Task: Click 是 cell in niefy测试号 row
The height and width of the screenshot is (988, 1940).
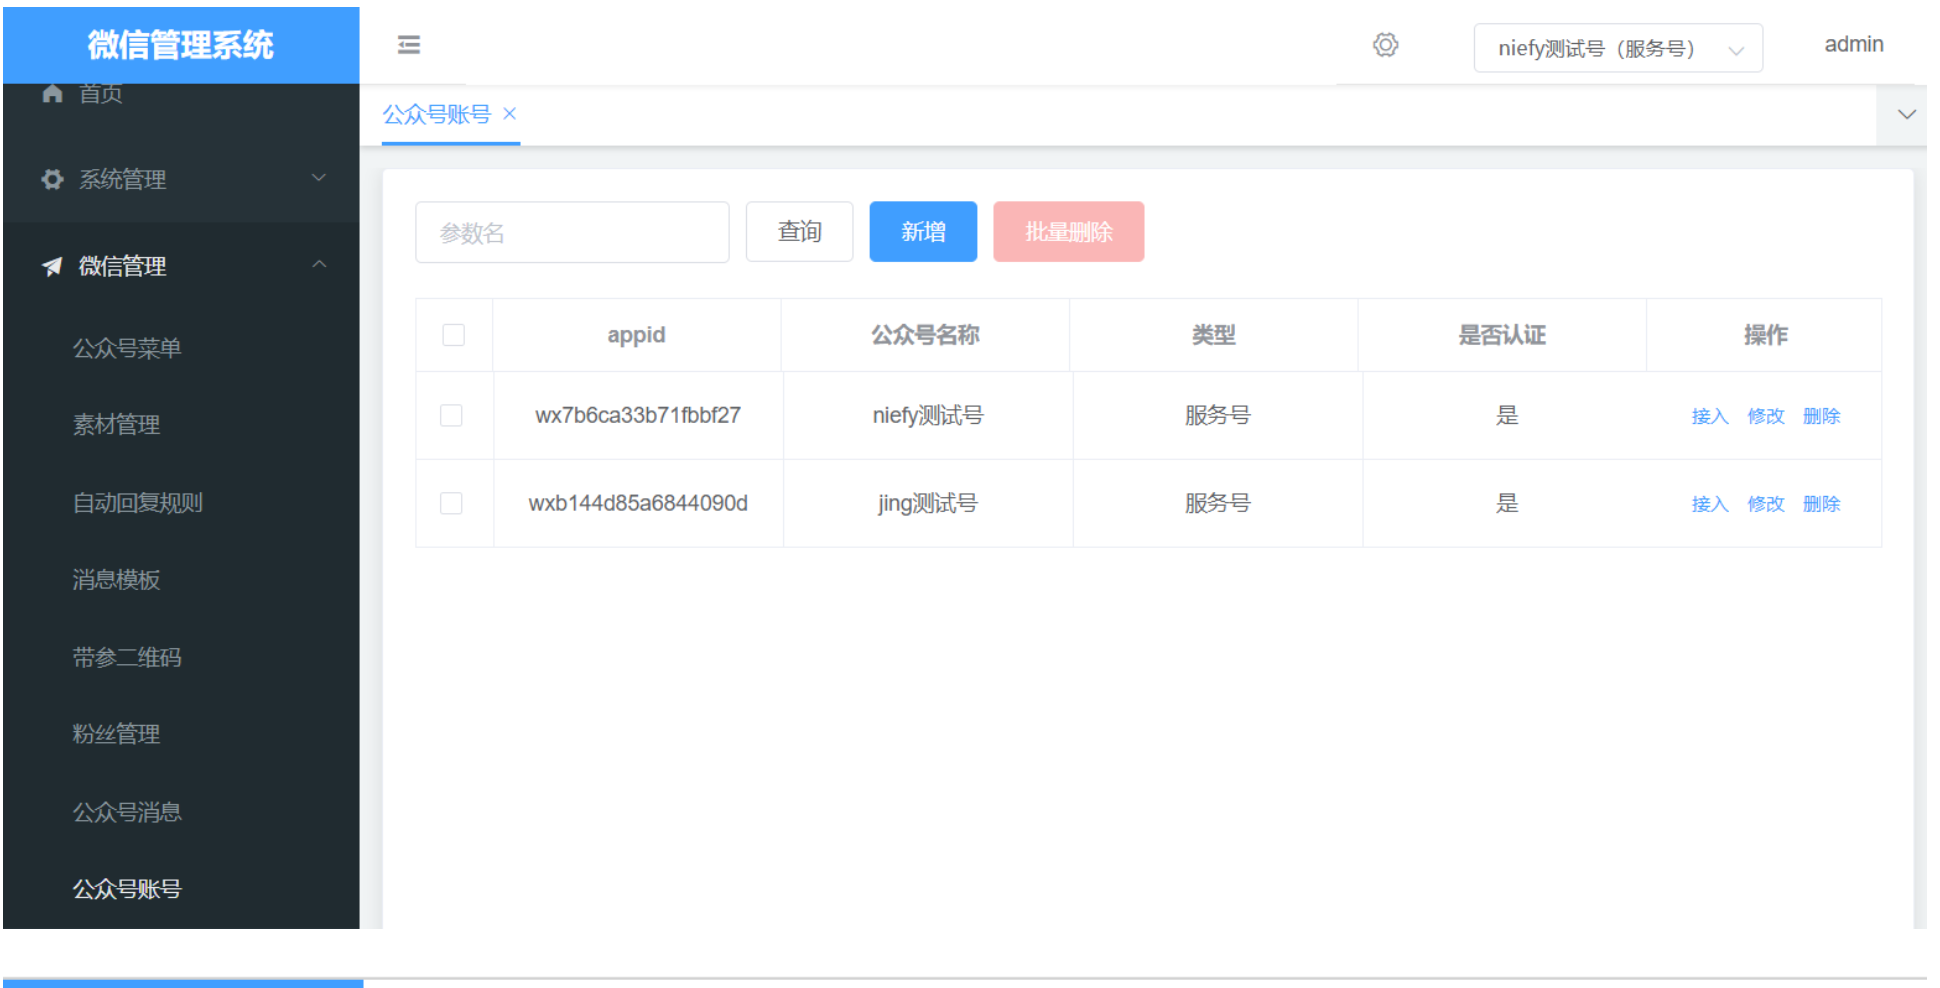Action: [x=1507, y=415]
